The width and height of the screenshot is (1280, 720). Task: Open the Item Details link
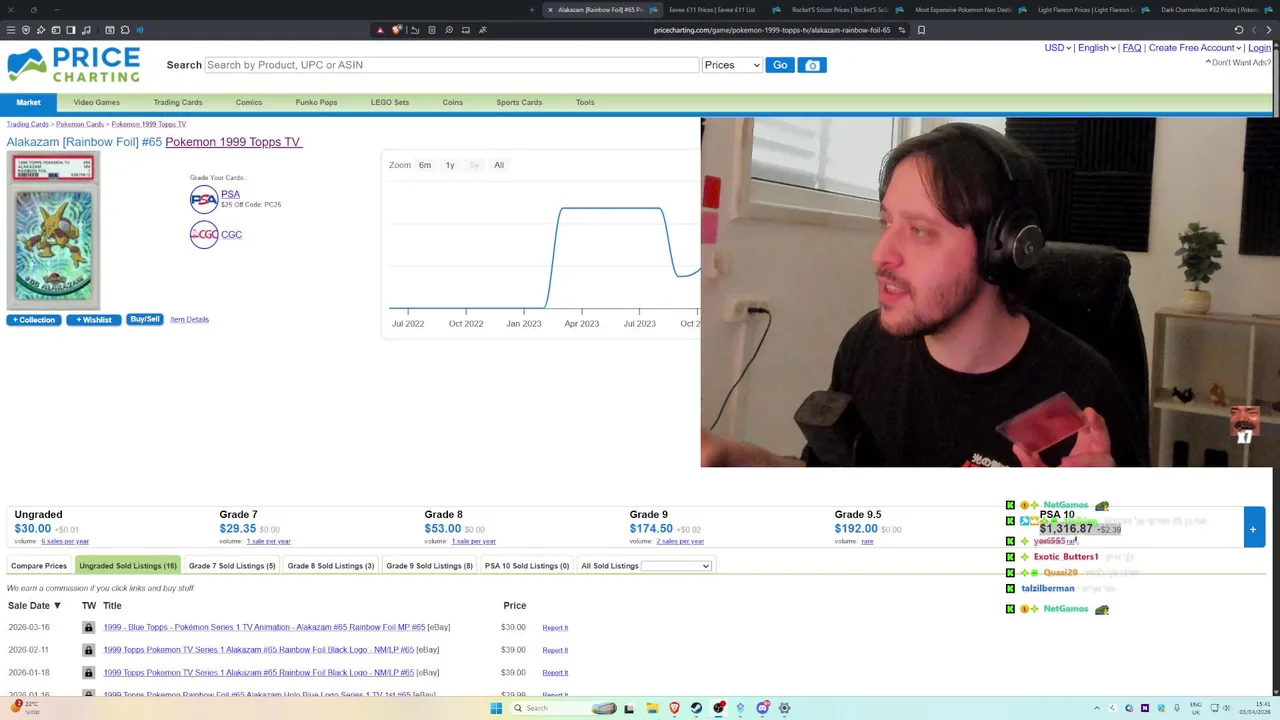pos(189,320)
